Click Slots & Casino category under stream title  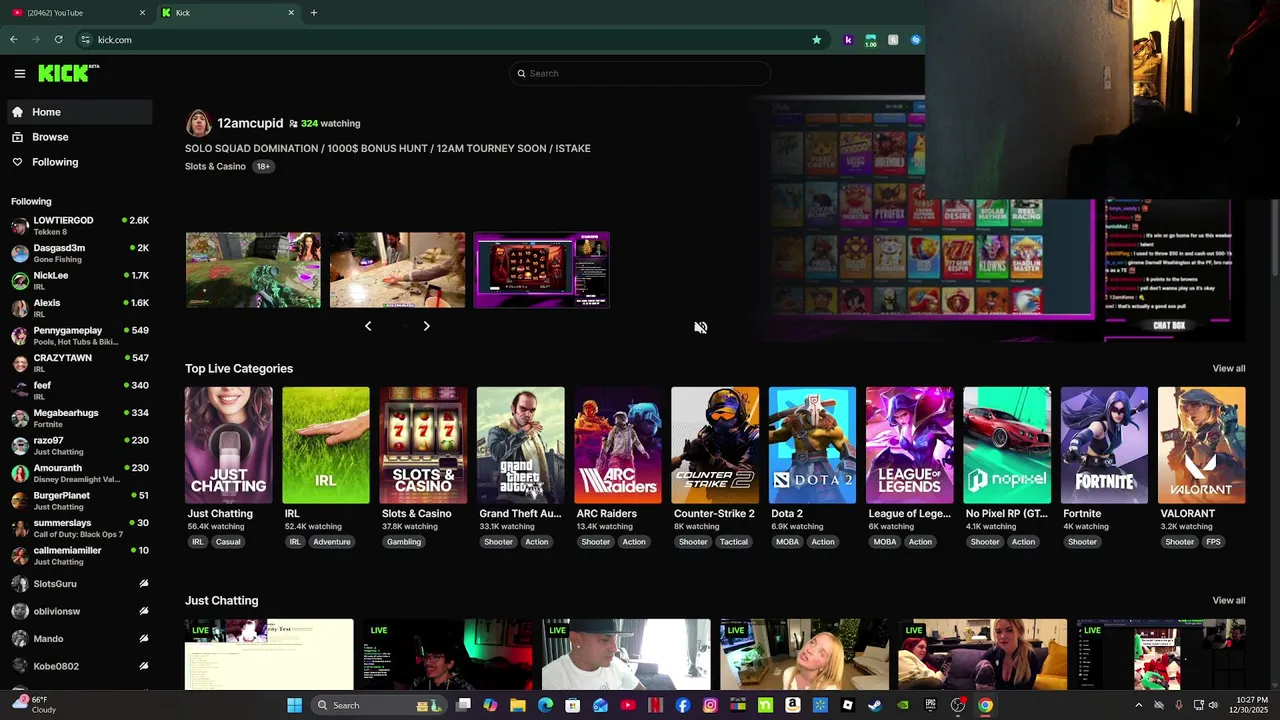pos(215,166)
